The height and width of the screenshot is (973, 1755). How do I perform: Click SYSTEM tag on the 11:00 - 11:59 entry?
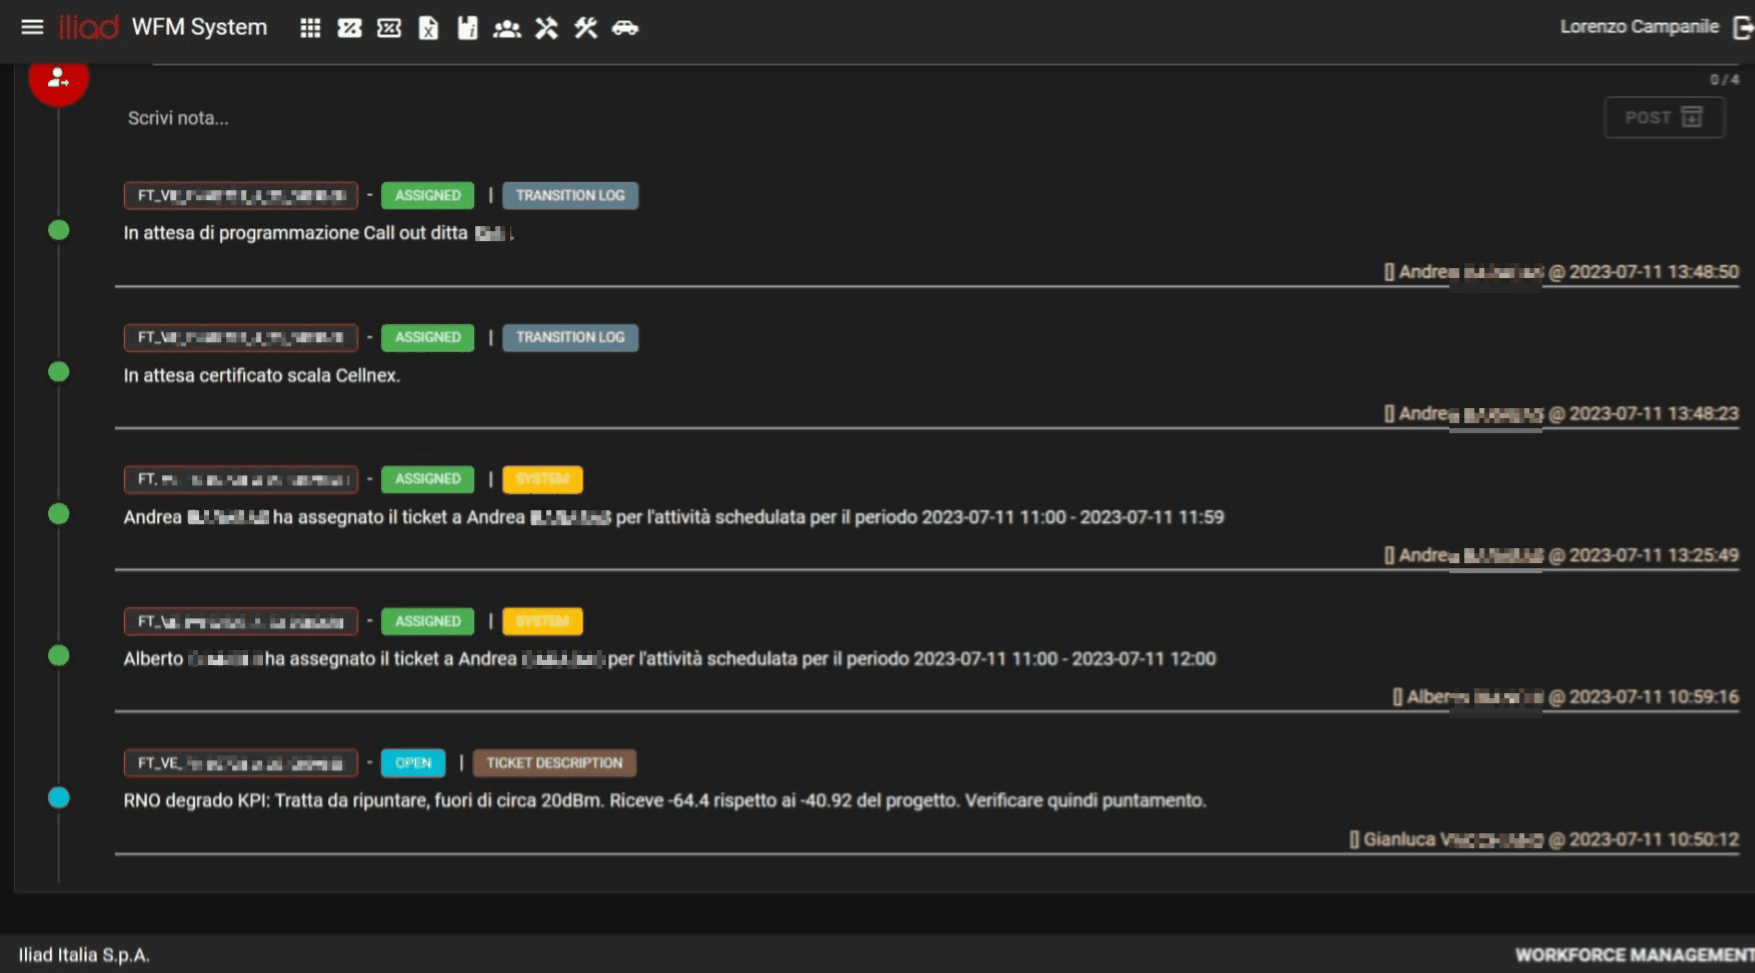[x=542, y=479]
